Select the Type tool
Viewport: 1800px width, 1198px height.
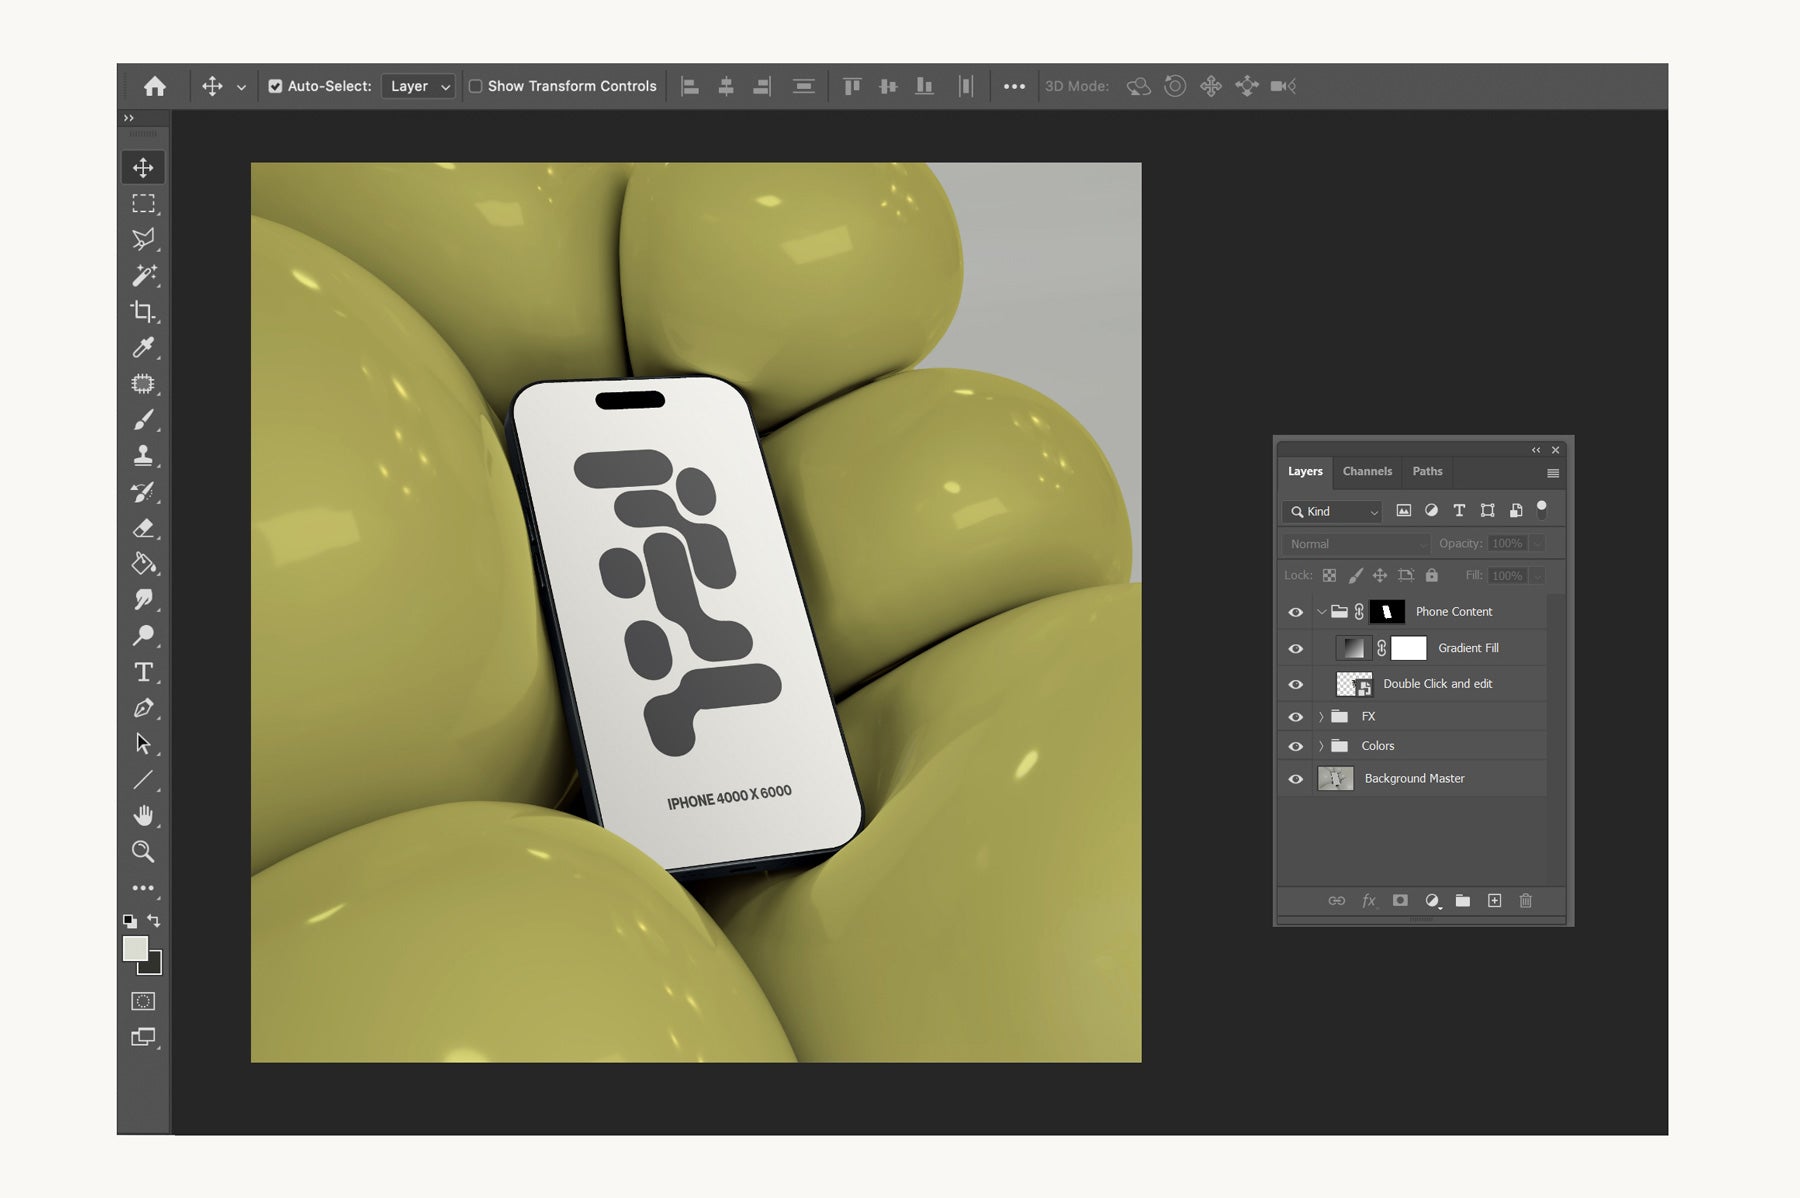pyautogui.click(x=143, y=672)
